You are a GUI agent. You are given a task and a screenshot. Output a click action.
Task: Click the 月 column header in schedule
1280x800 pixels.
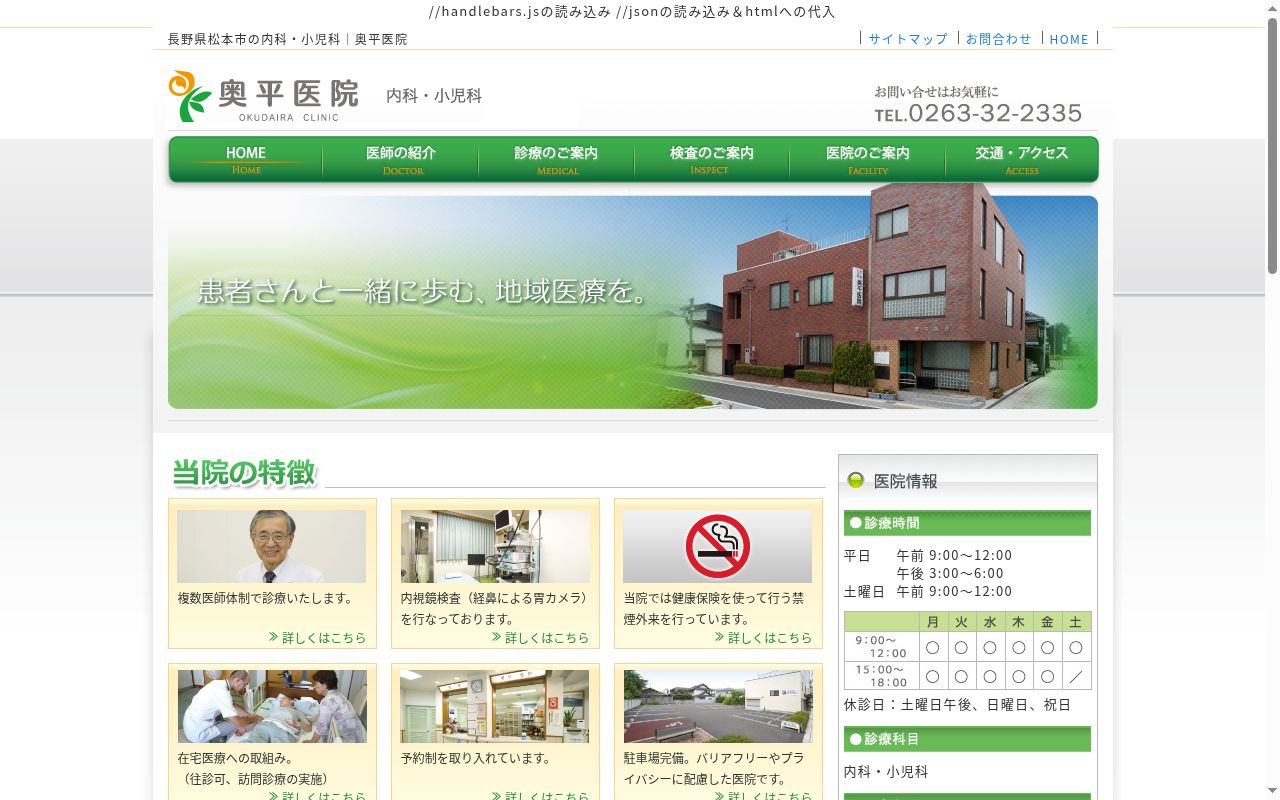point(933,622)
